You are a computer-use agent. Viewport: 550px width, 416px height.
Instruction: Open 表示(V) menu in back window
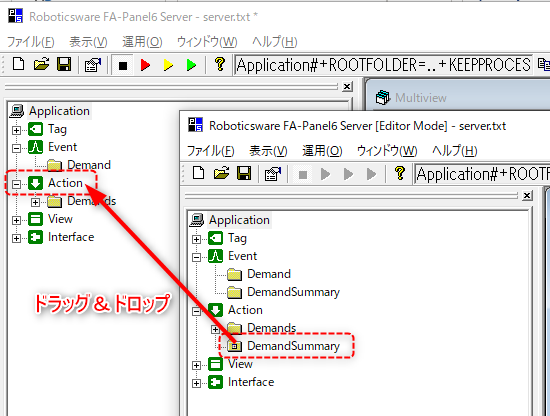(x=88, y=42)
